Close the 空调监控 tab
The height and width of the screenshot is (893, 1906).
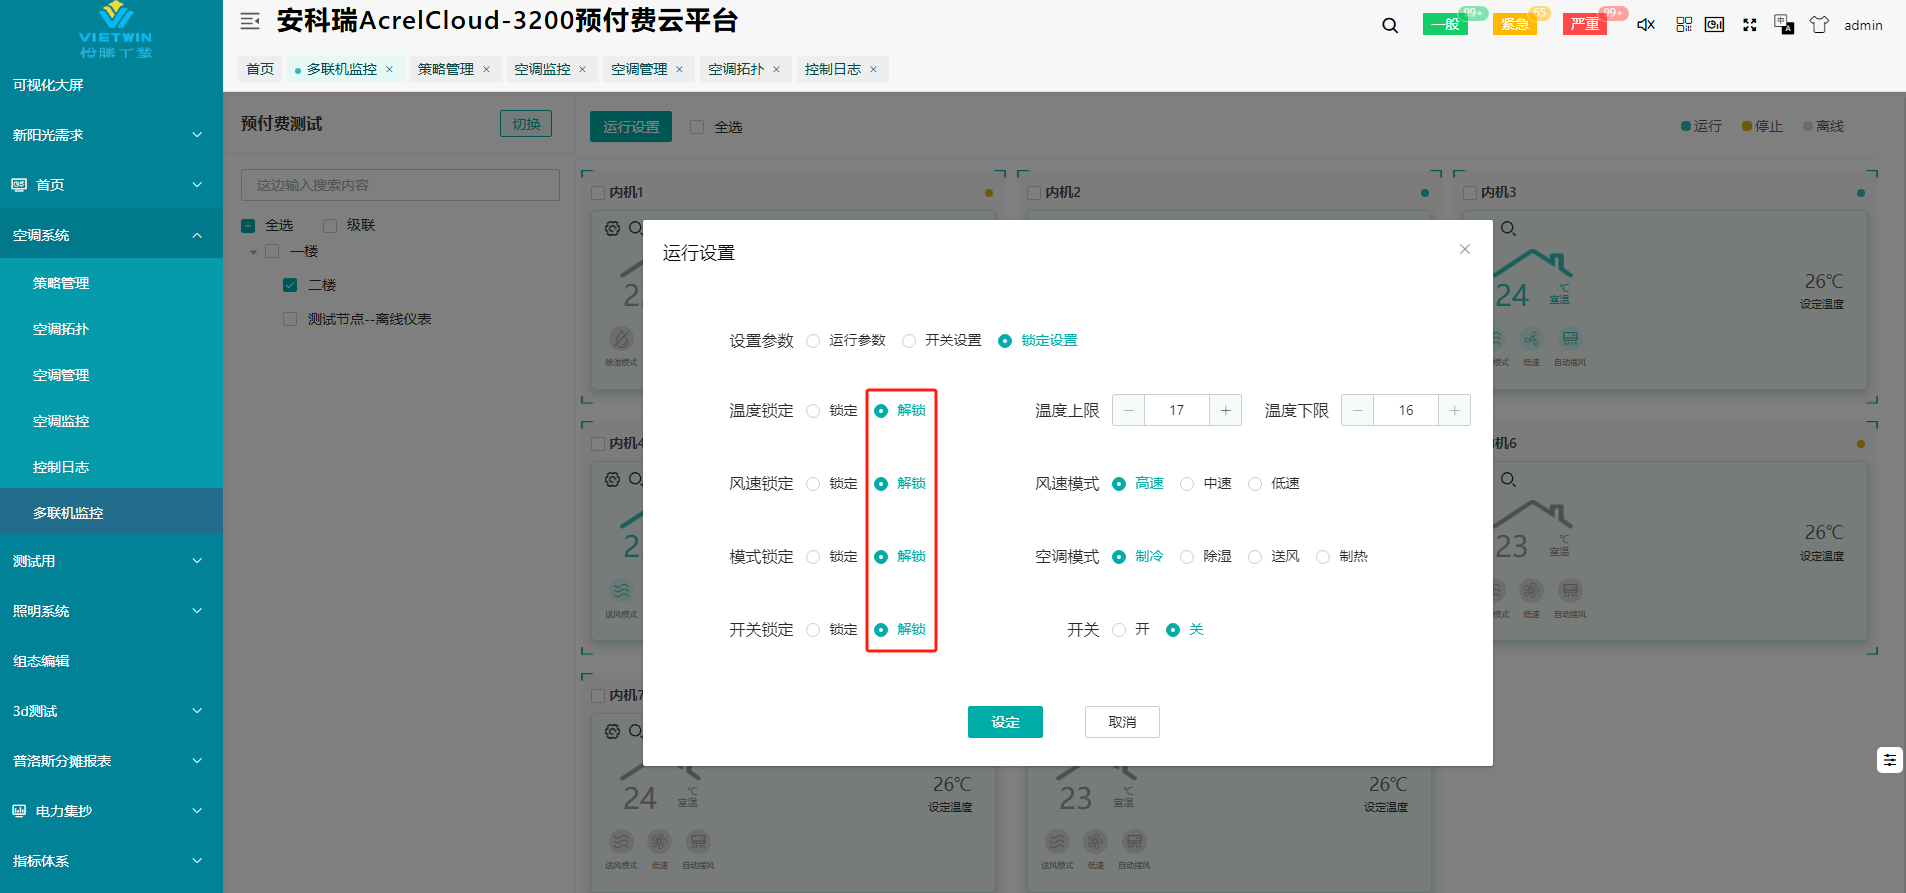582,69
